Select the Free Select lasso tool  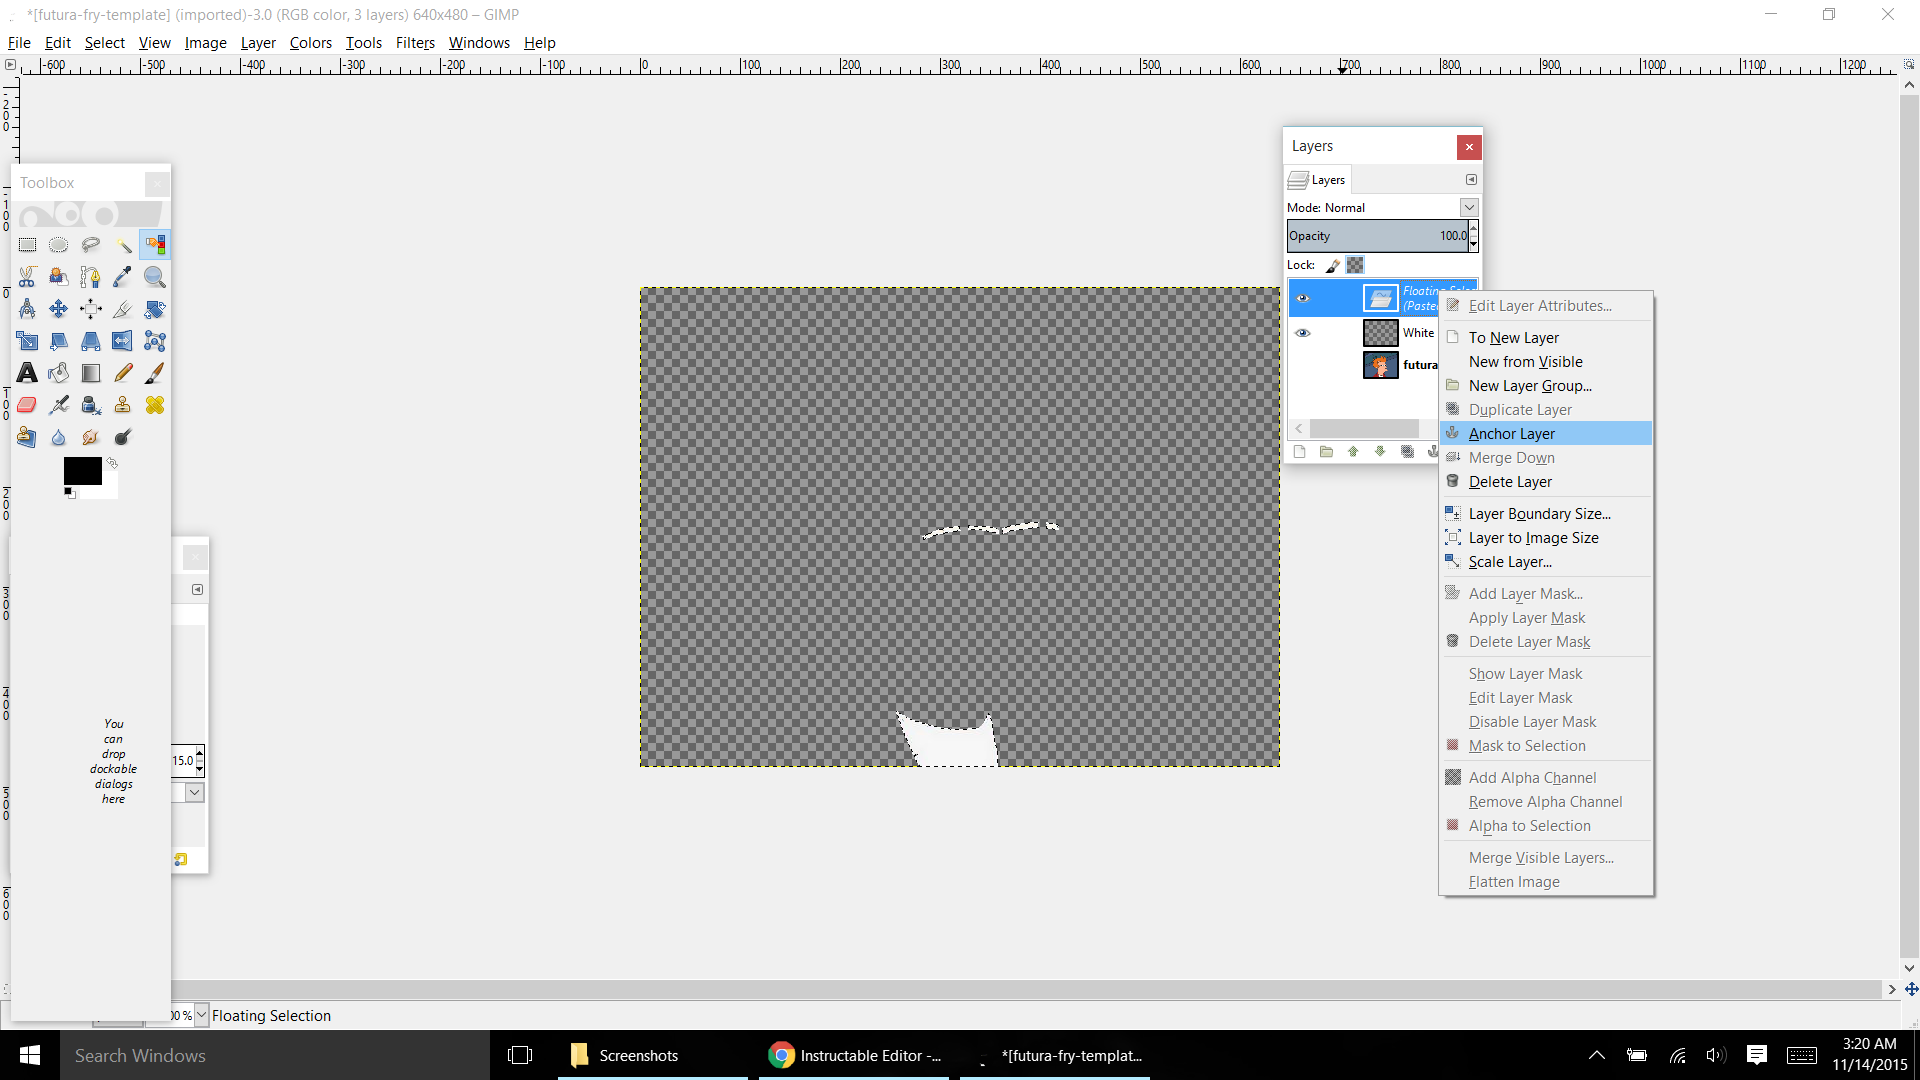pyautogui.click(x=91, y=245)
